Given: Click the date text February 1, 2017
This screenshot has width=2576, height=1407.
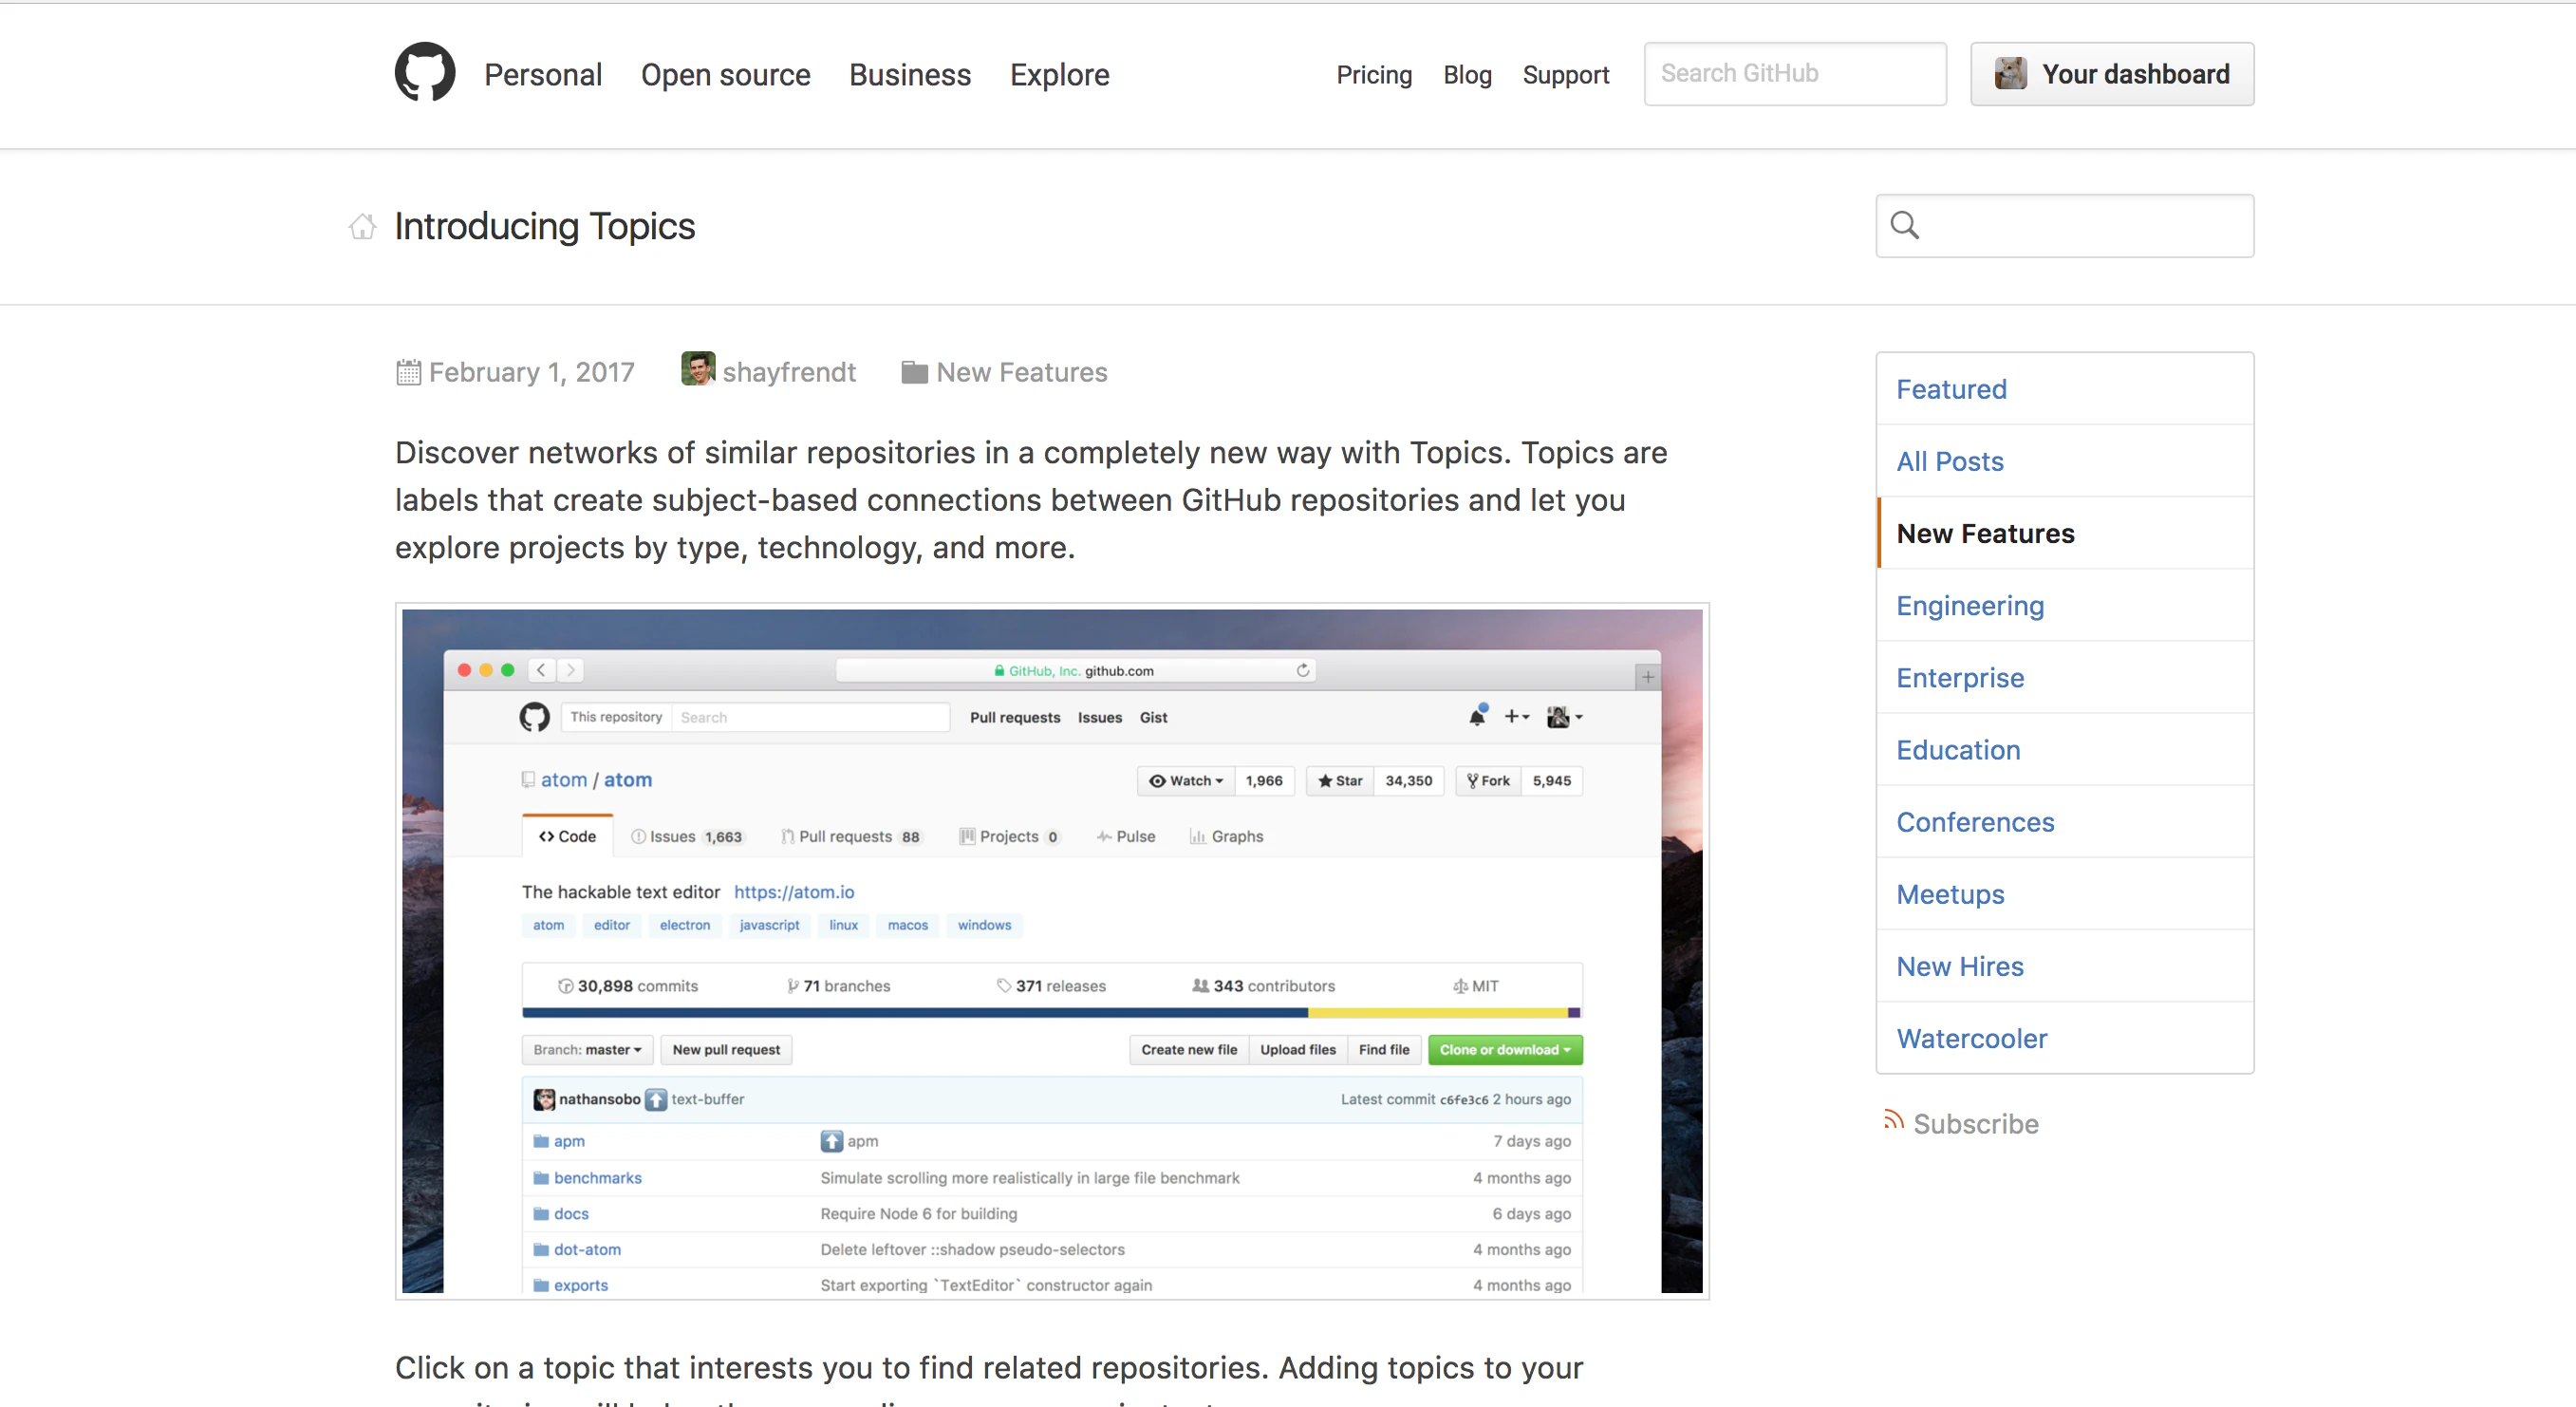Looking at the screenshot, I should pos(531,372).
